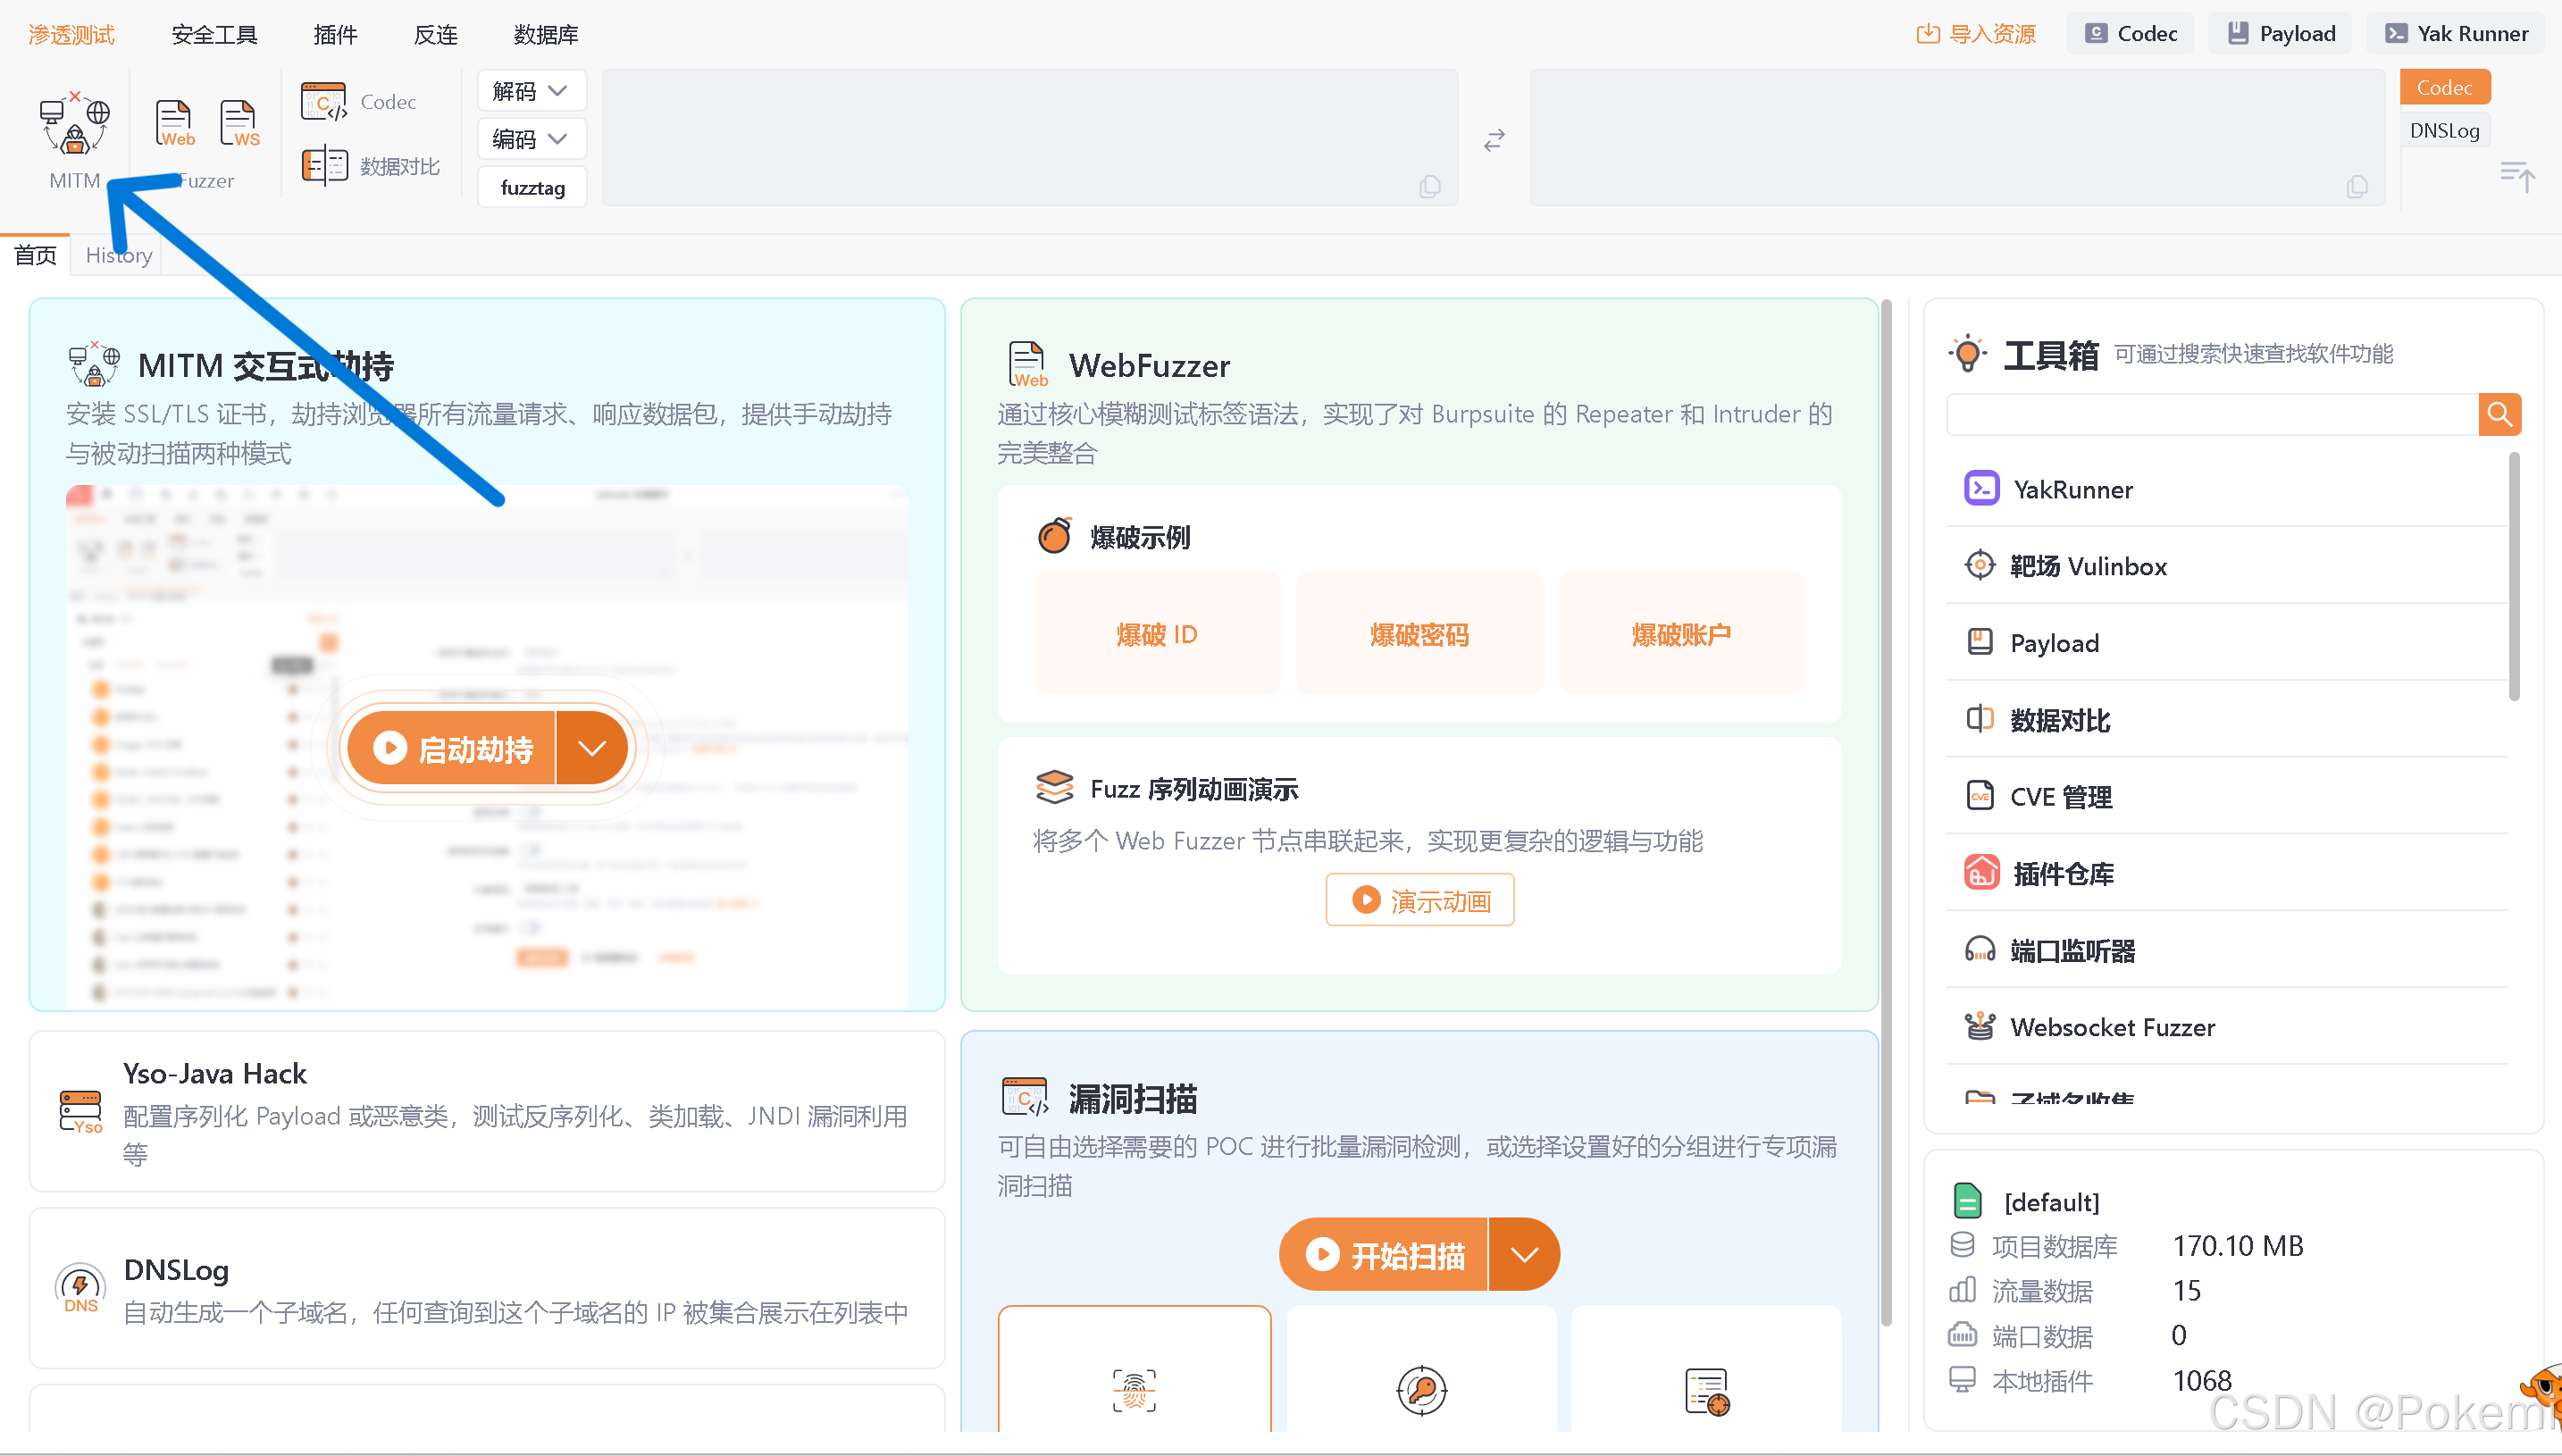Click the 演示动画 demo animation button
Viewport: 2562px width, 1456px height.
coord(1419,900)
